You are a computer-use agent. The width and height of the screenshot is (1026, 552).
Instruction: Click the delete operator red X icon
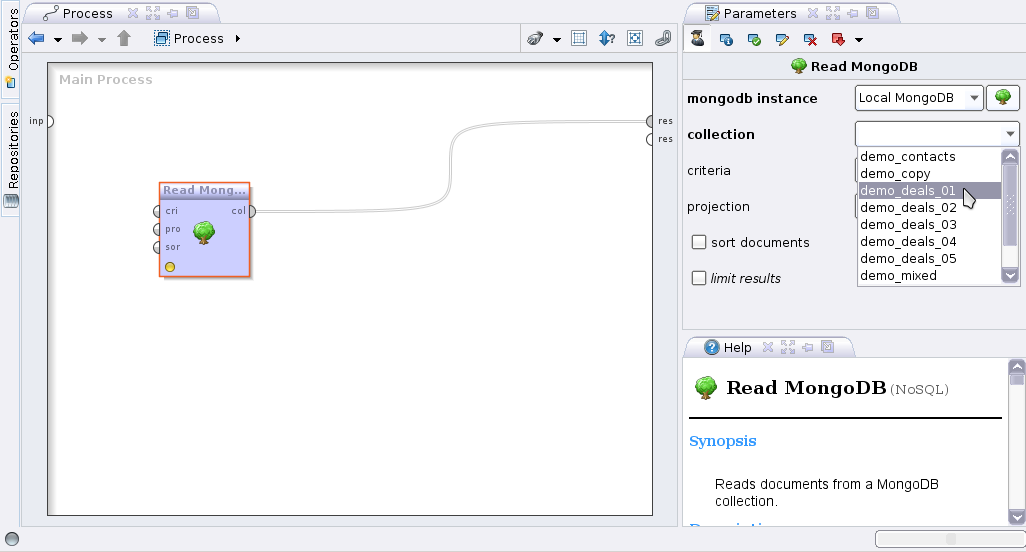(810, 39)
